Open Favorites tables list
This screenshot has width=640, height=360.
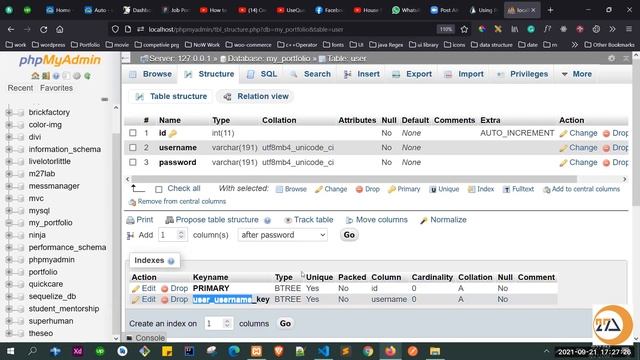pos(56,88)
